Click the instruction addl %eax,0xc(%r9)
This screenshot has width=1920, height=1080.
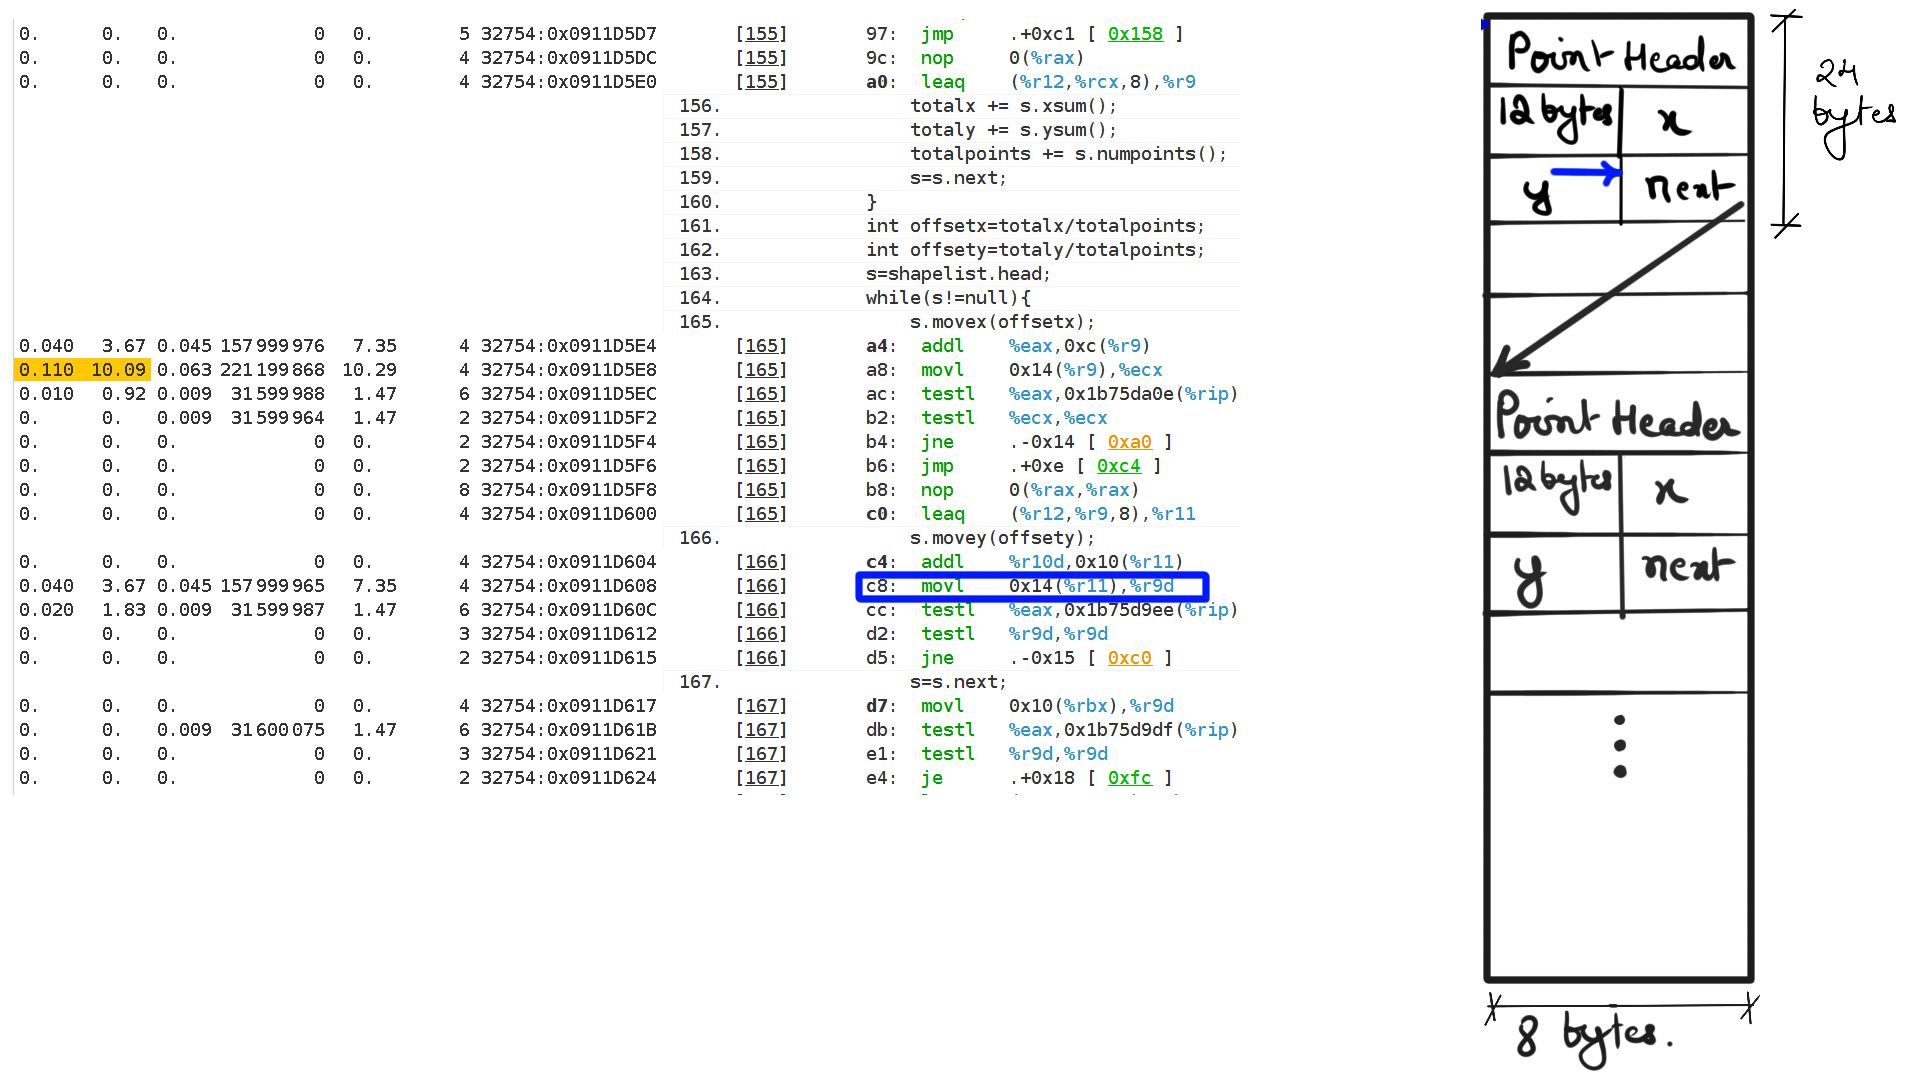pyautogui.click(x=1036, y=346)
